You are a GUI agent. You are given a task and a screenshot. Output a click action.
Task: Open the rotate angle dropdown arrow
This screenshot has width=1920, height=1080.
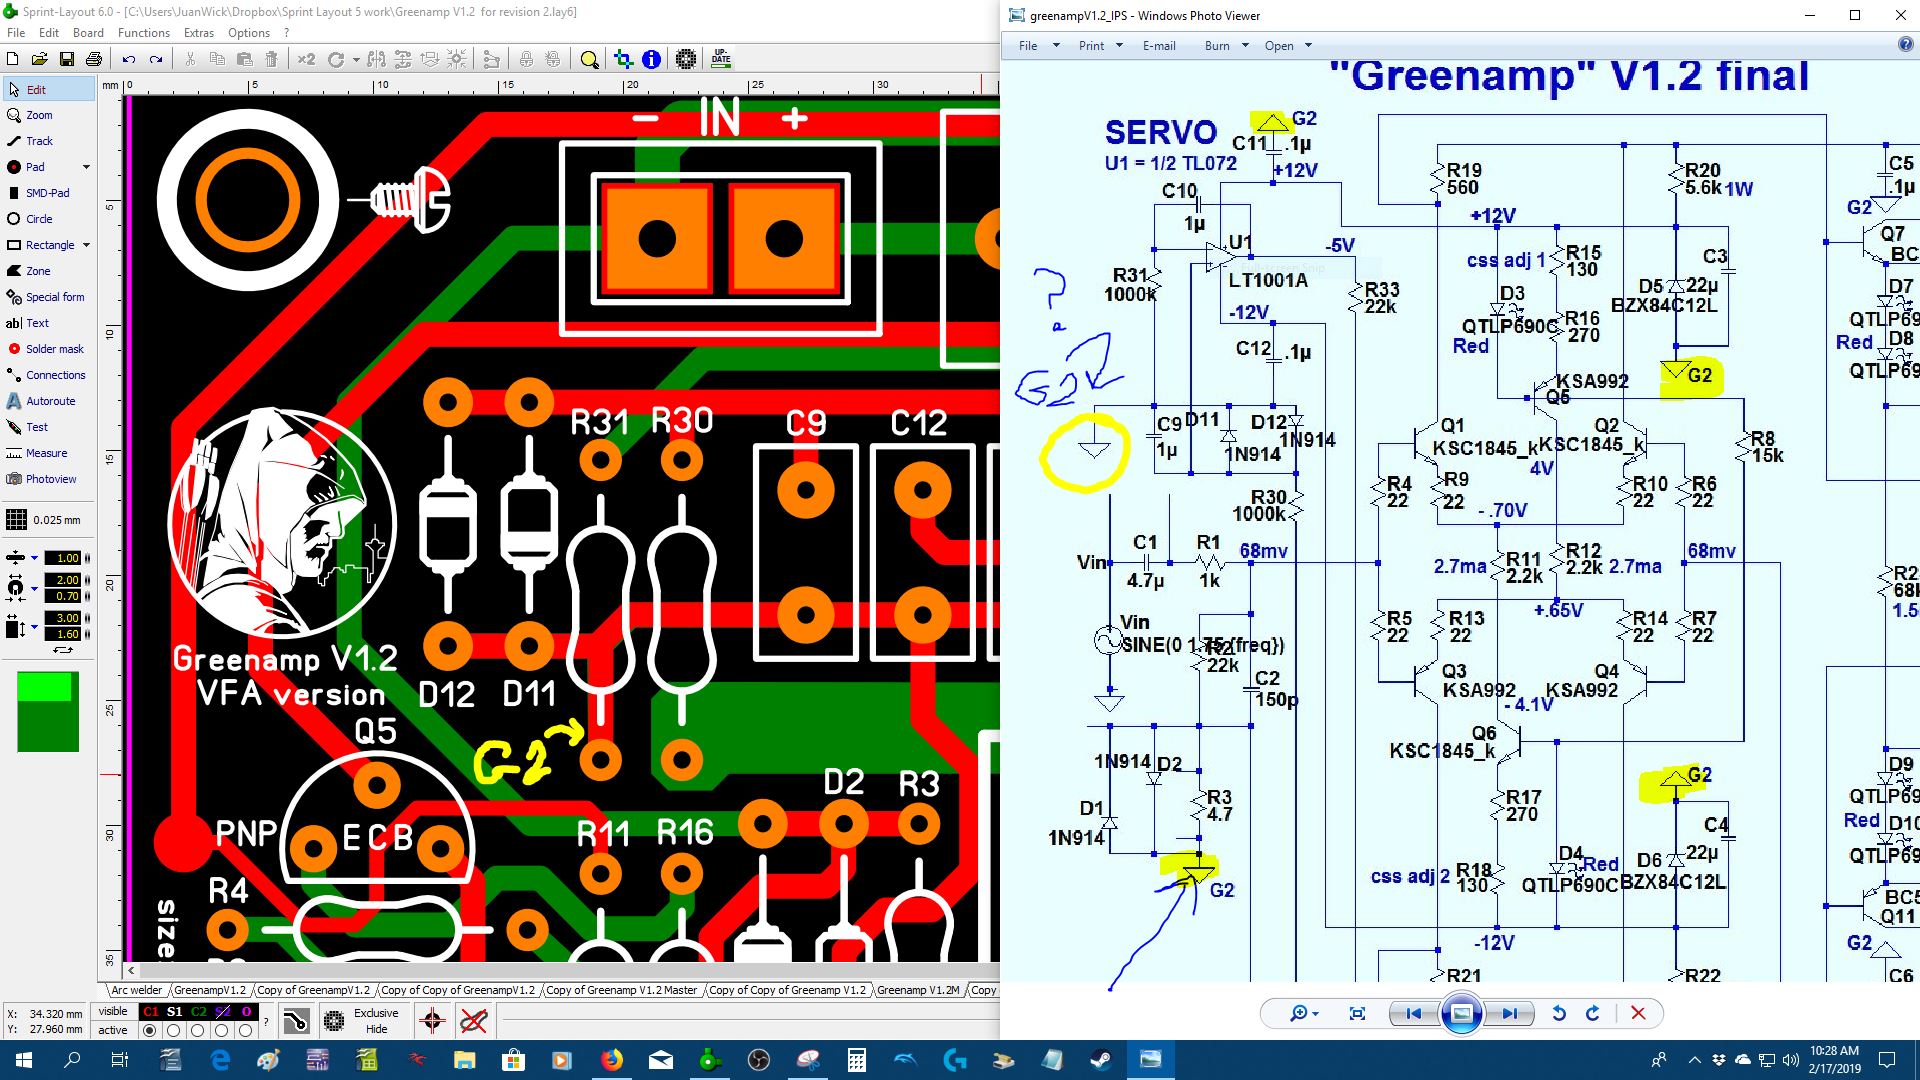[356, 60]
